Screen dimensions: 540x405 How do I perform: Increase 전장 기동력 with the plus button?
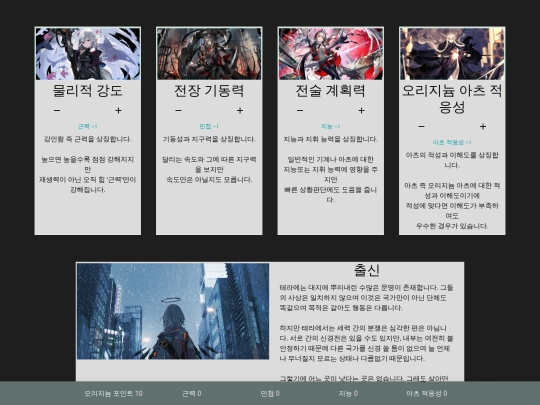click(240, 111)
